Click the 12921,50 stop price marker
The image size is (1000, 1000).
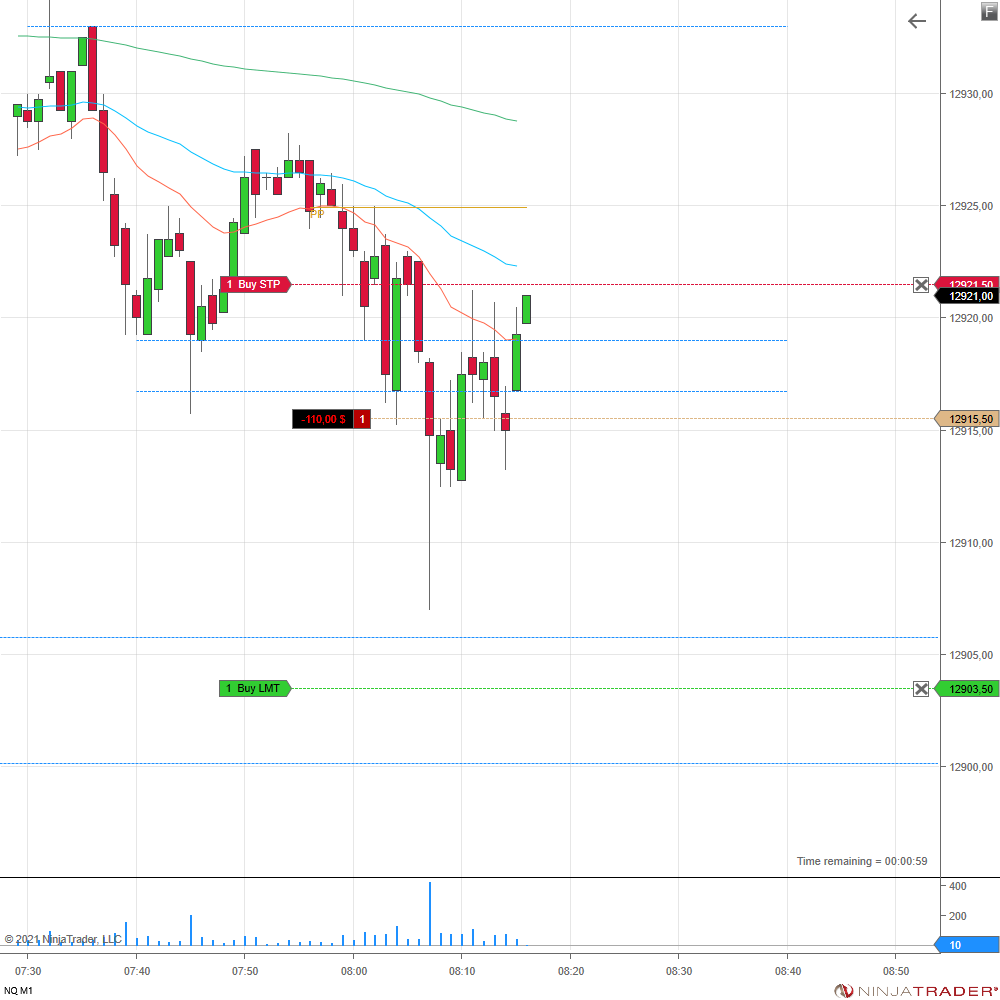point(968,284)
